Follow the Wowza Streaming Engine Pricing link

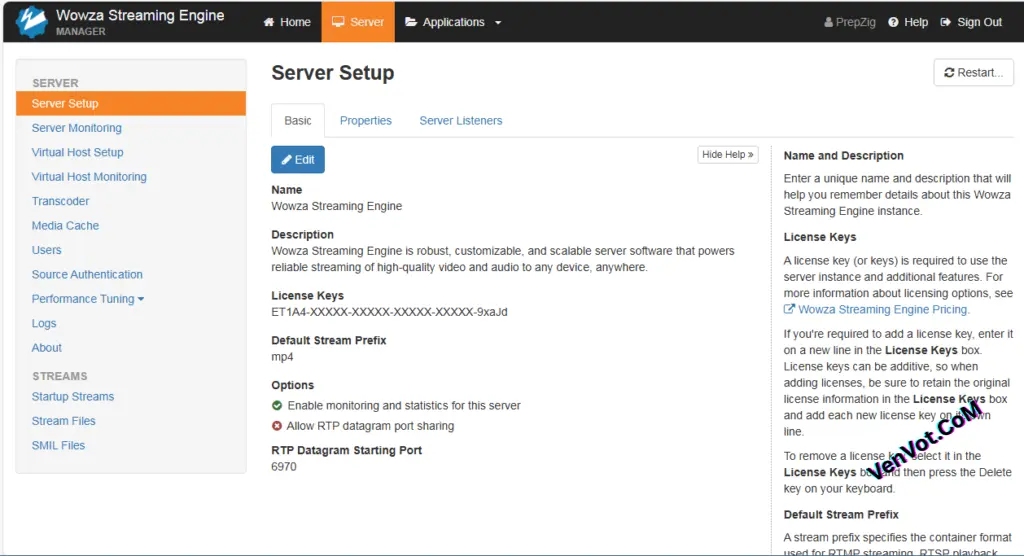pyautogui.click(x=883, y=310)
